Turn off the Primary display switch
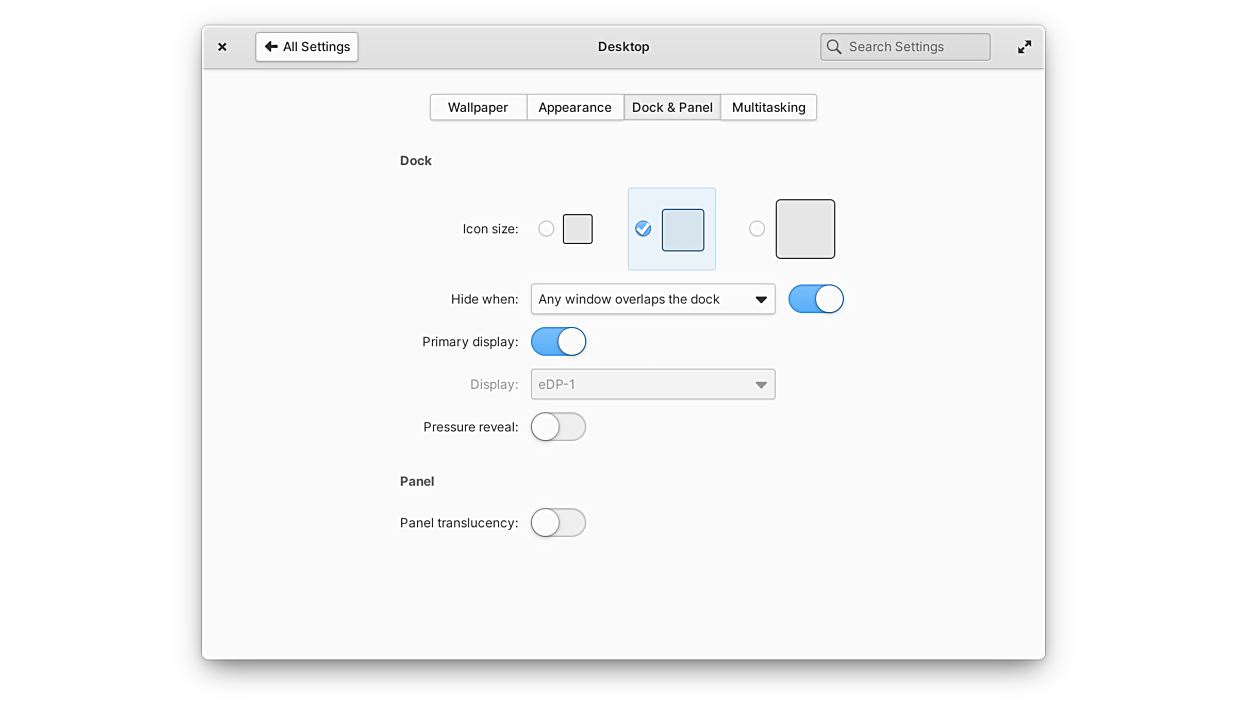The height and width of the screenshot is (702, 1248). point(558,342)
